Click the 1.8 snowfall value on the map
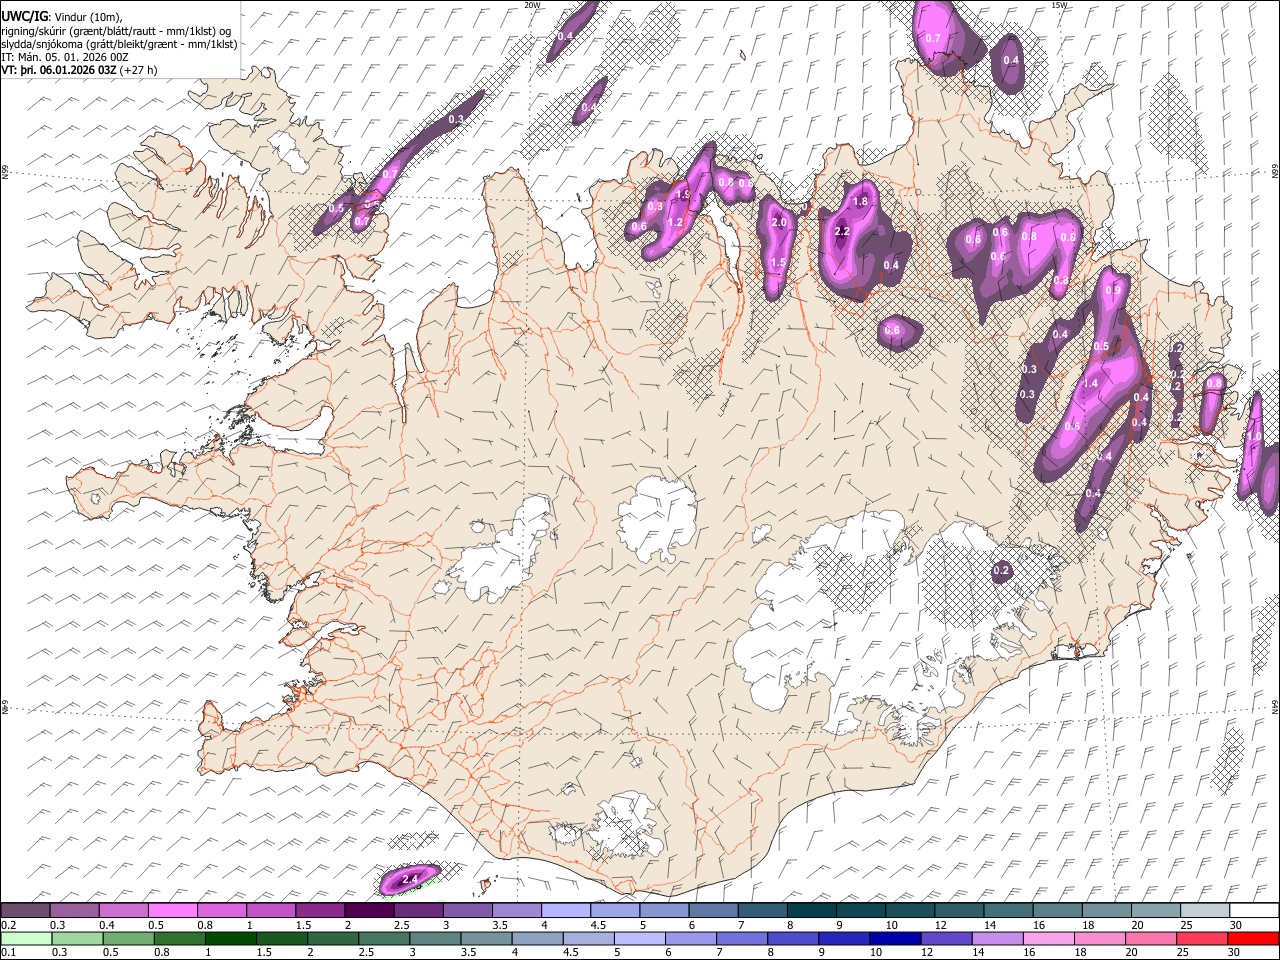 [860, 202]
